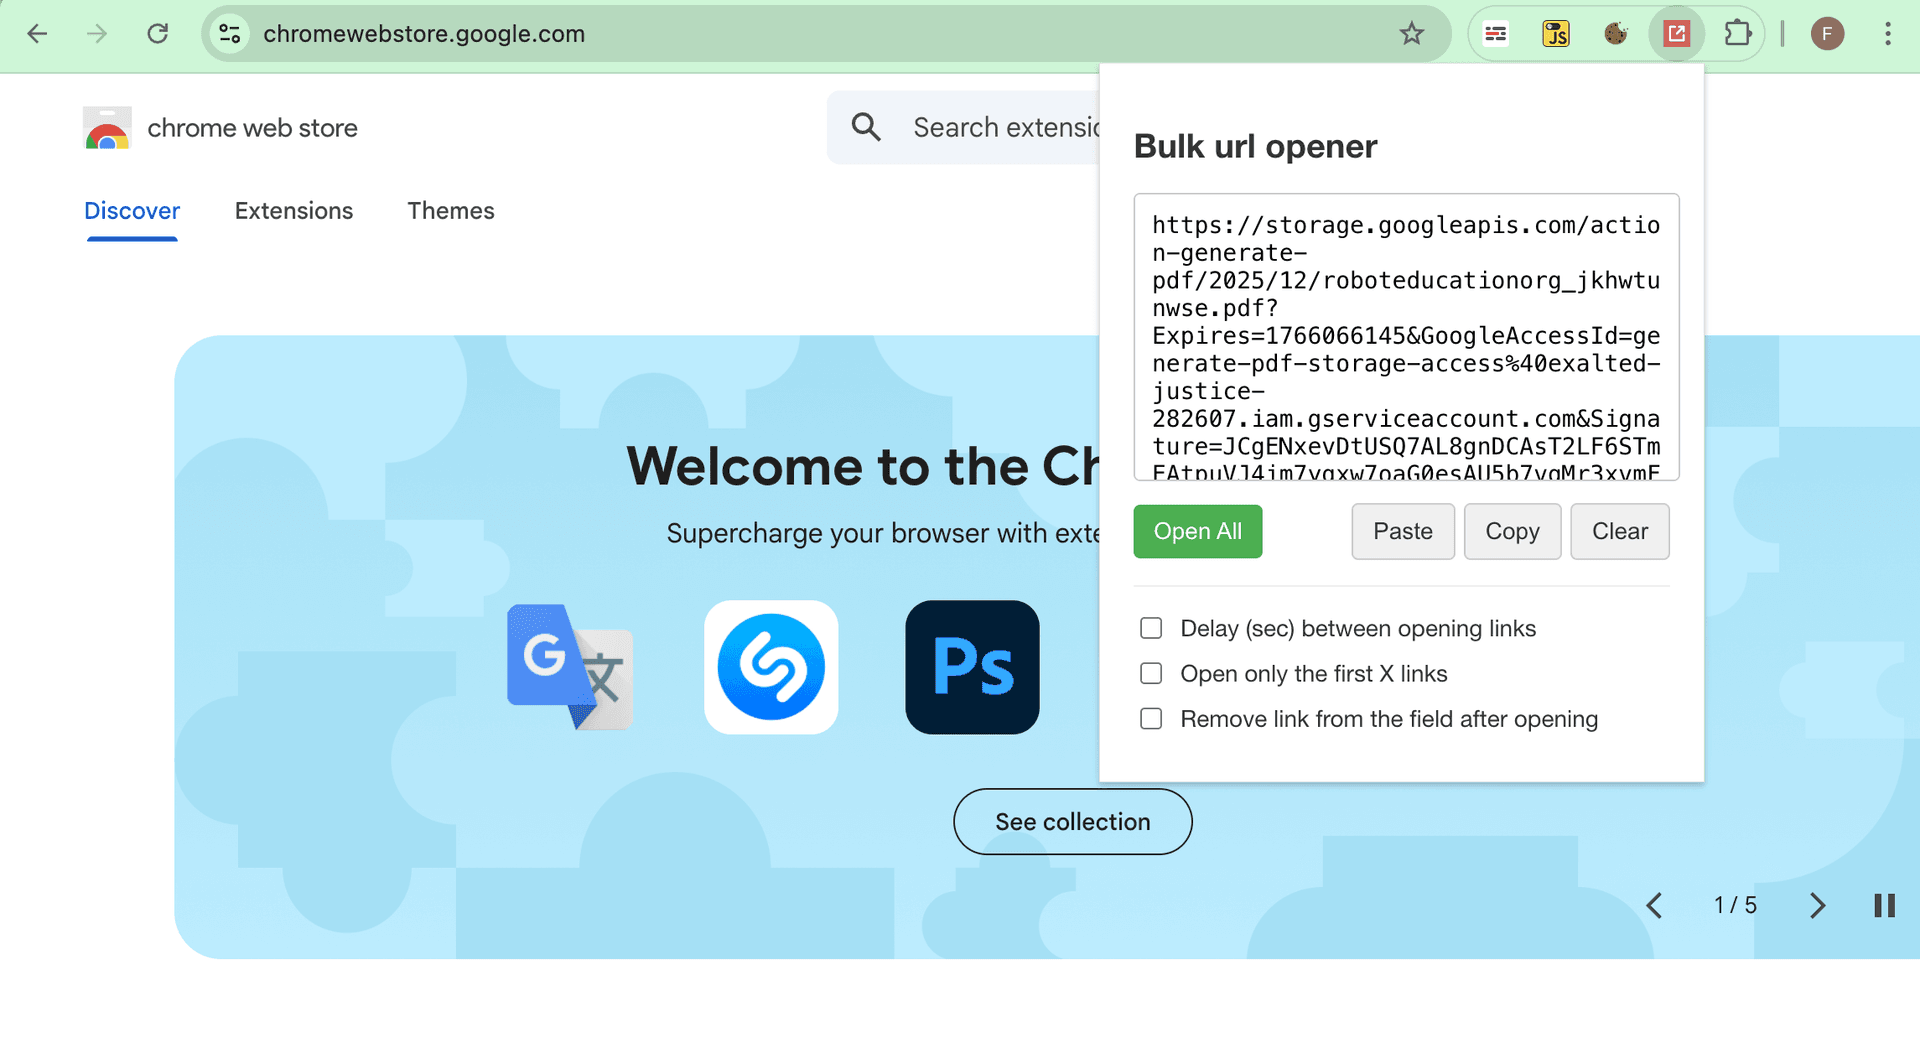Pause the carousel slideshow
1920x1048 pixels.
pyautogui.click(x=1885, y=905)
